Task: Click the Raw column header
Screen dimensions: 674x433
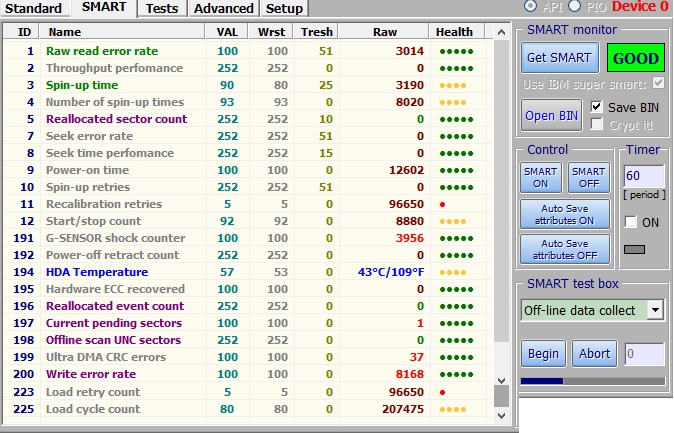Action: coord(384,32)
